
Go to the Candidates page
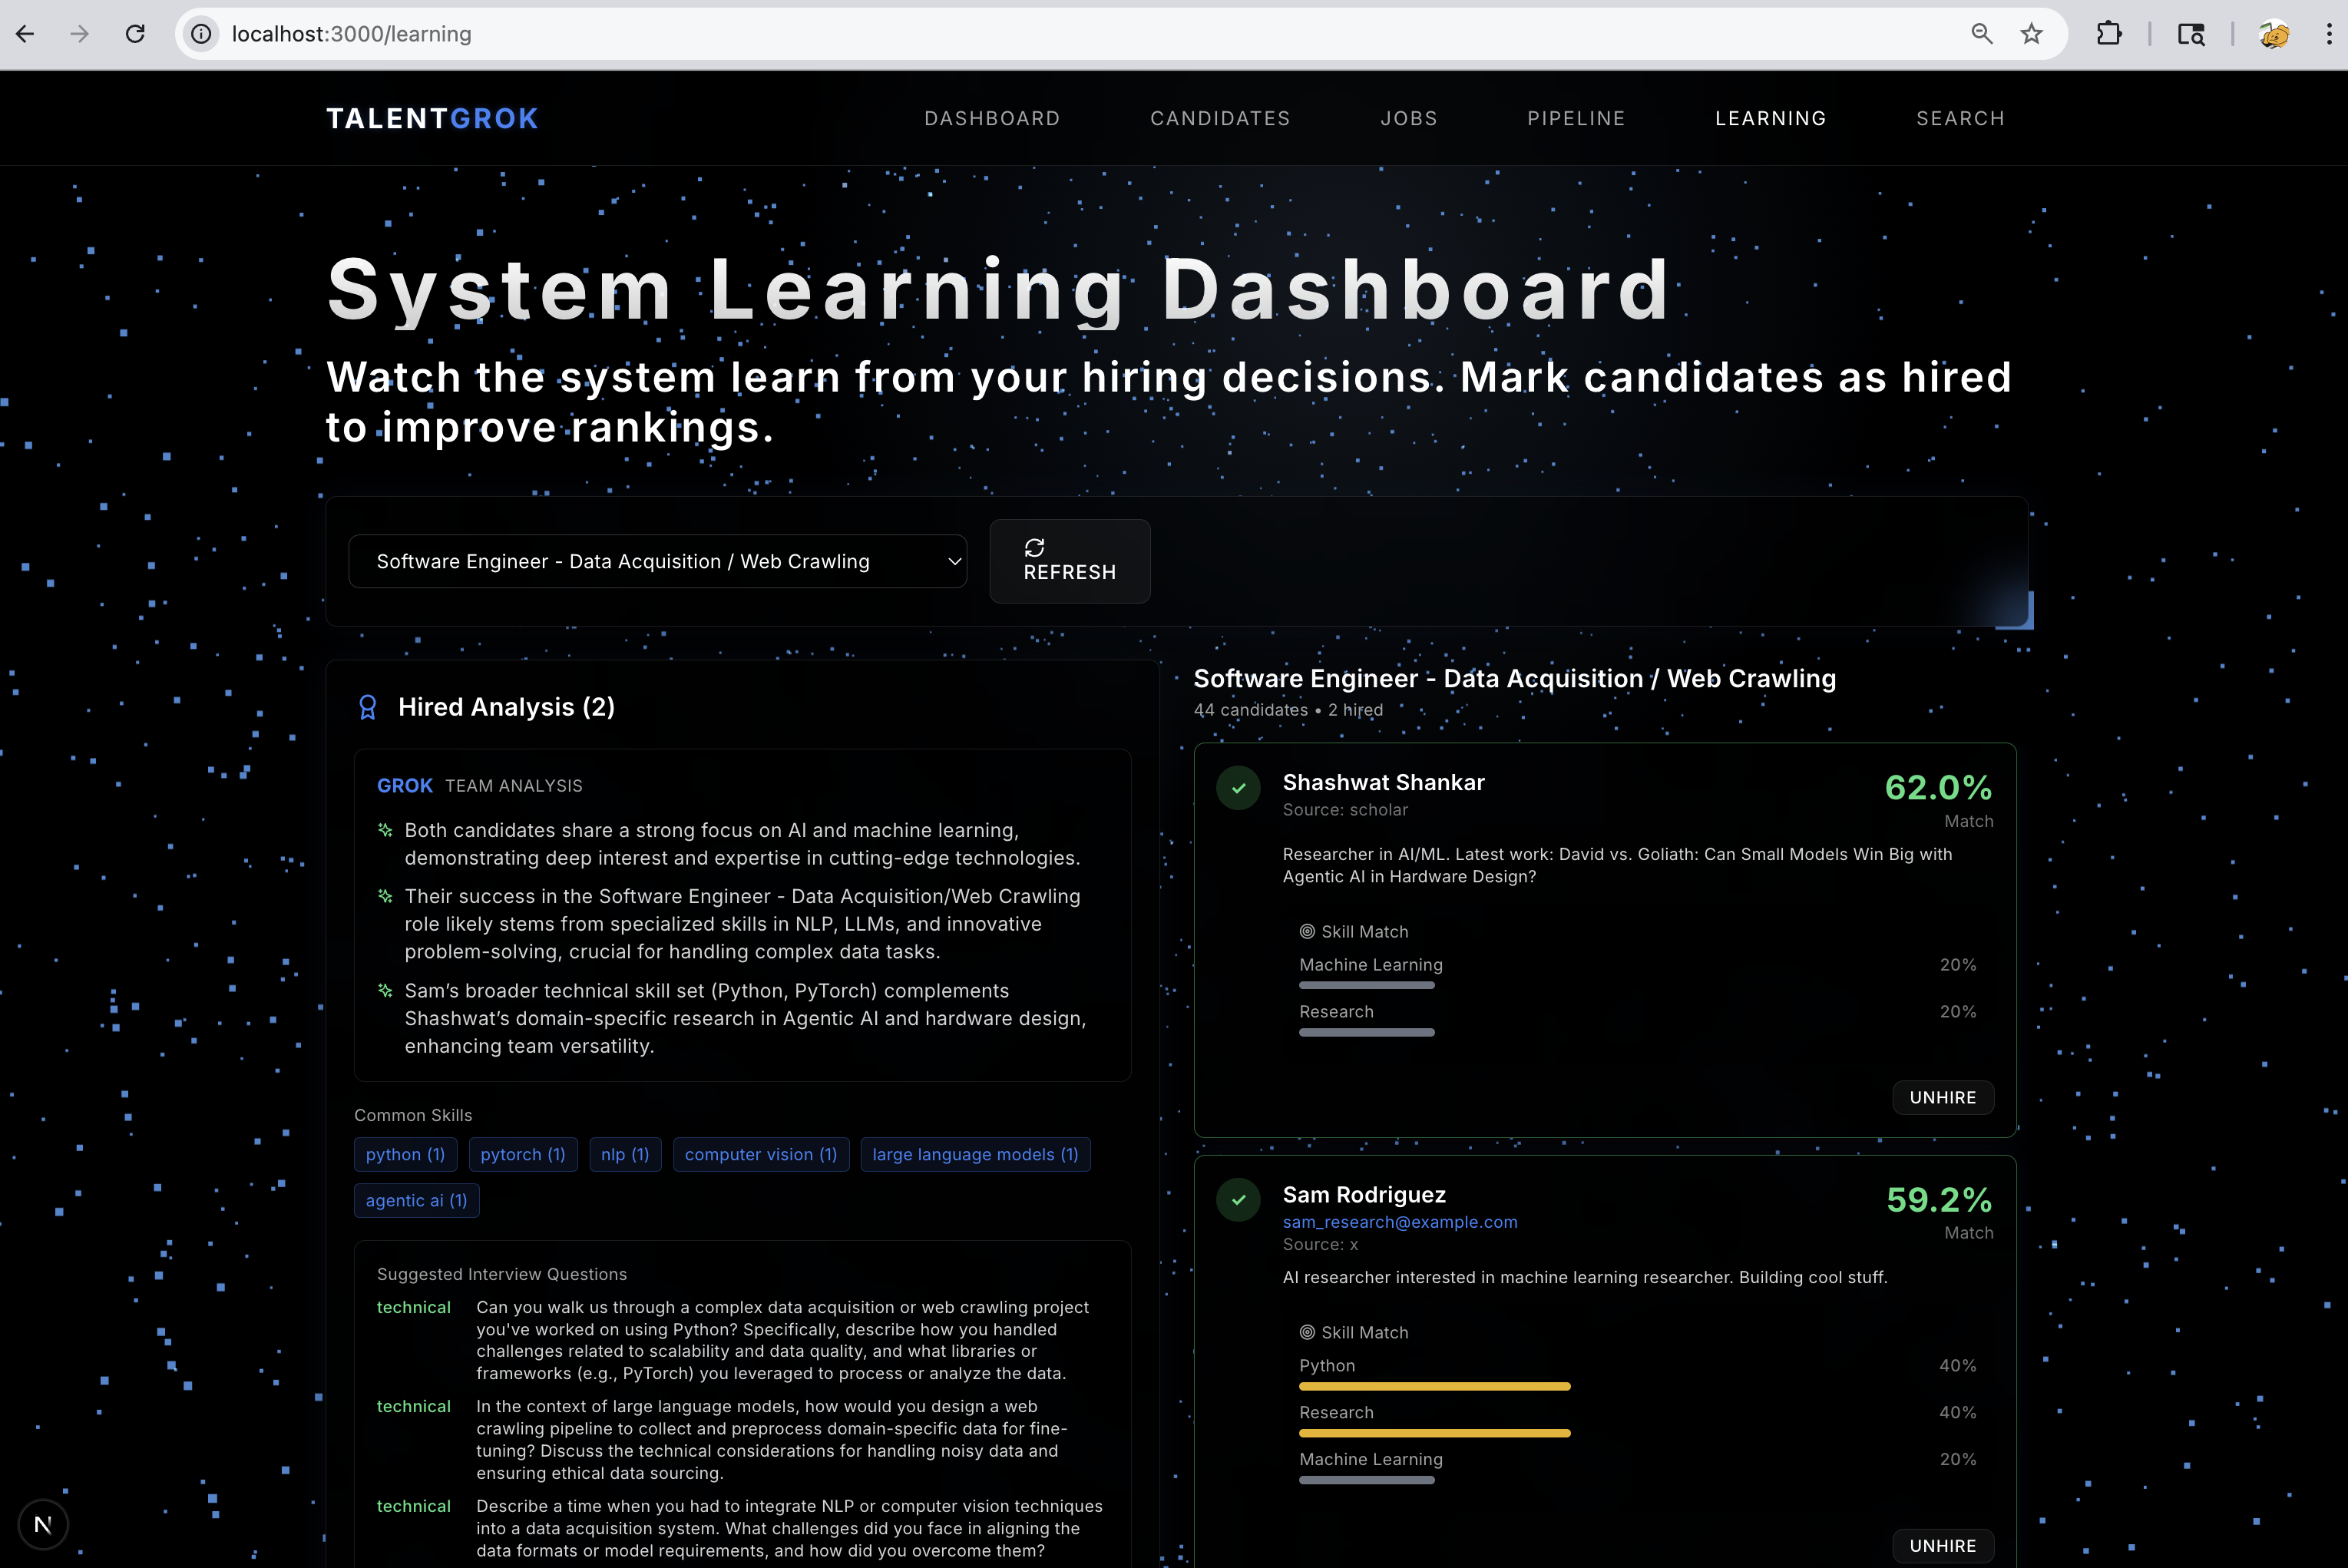coord(1219,118)
